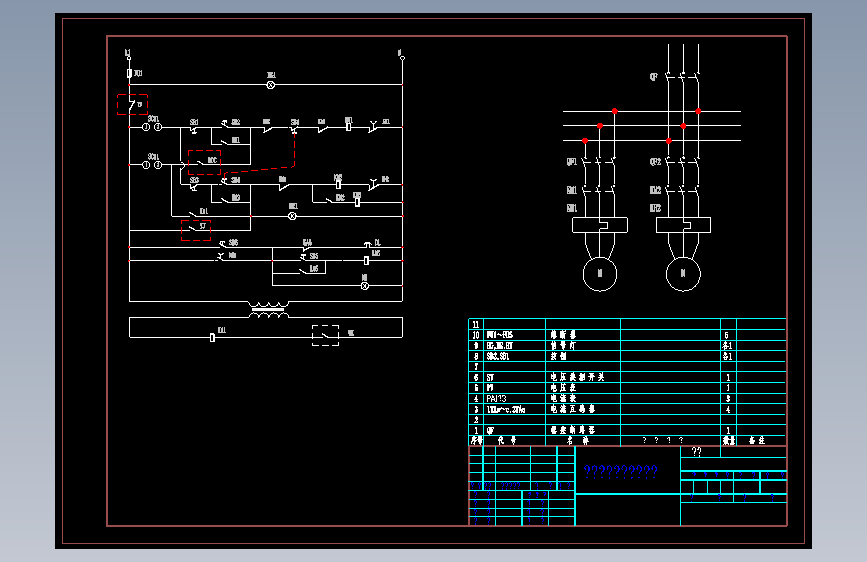The image size is (867, 562).
Task: Click row number 11 in the parts table
Action: [476, 324]
